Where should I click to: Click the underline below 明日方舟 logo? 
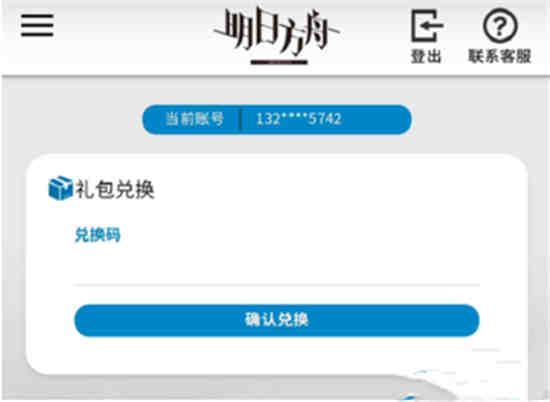pos(279,63)
